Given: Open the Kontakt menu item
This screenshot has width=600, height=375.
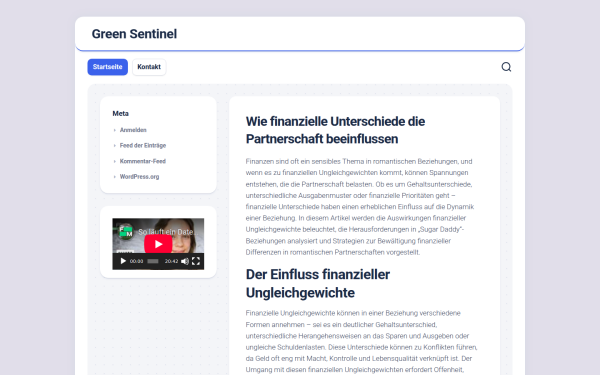Looking at the screenshot, I should [x=149, y=67].
